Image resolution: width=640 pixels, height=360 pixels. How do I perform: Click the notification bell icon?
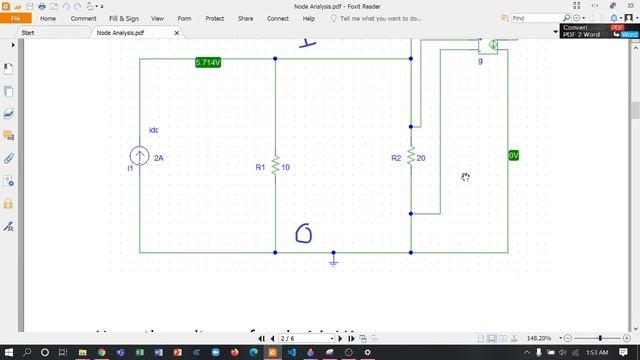pyautogui.click(x=614, y=18)
